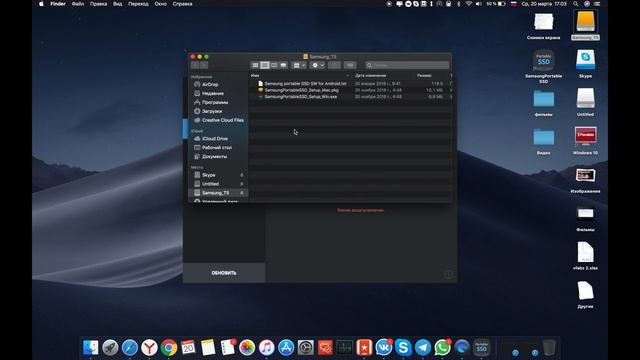Switch Finder to gallery view
640x360 pixels.
point(283,65)
